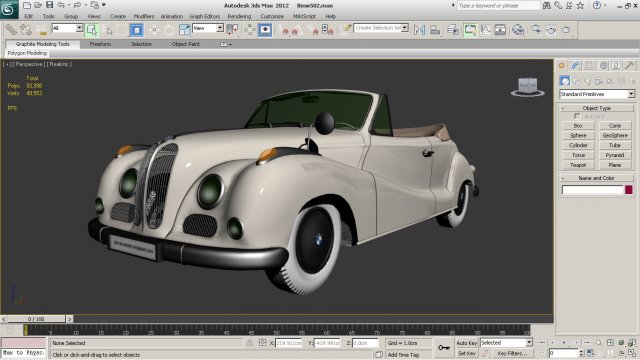This screenshot has height=360, width=640.
Task: Open the Edit menu
Action: (x=29, y=16)
